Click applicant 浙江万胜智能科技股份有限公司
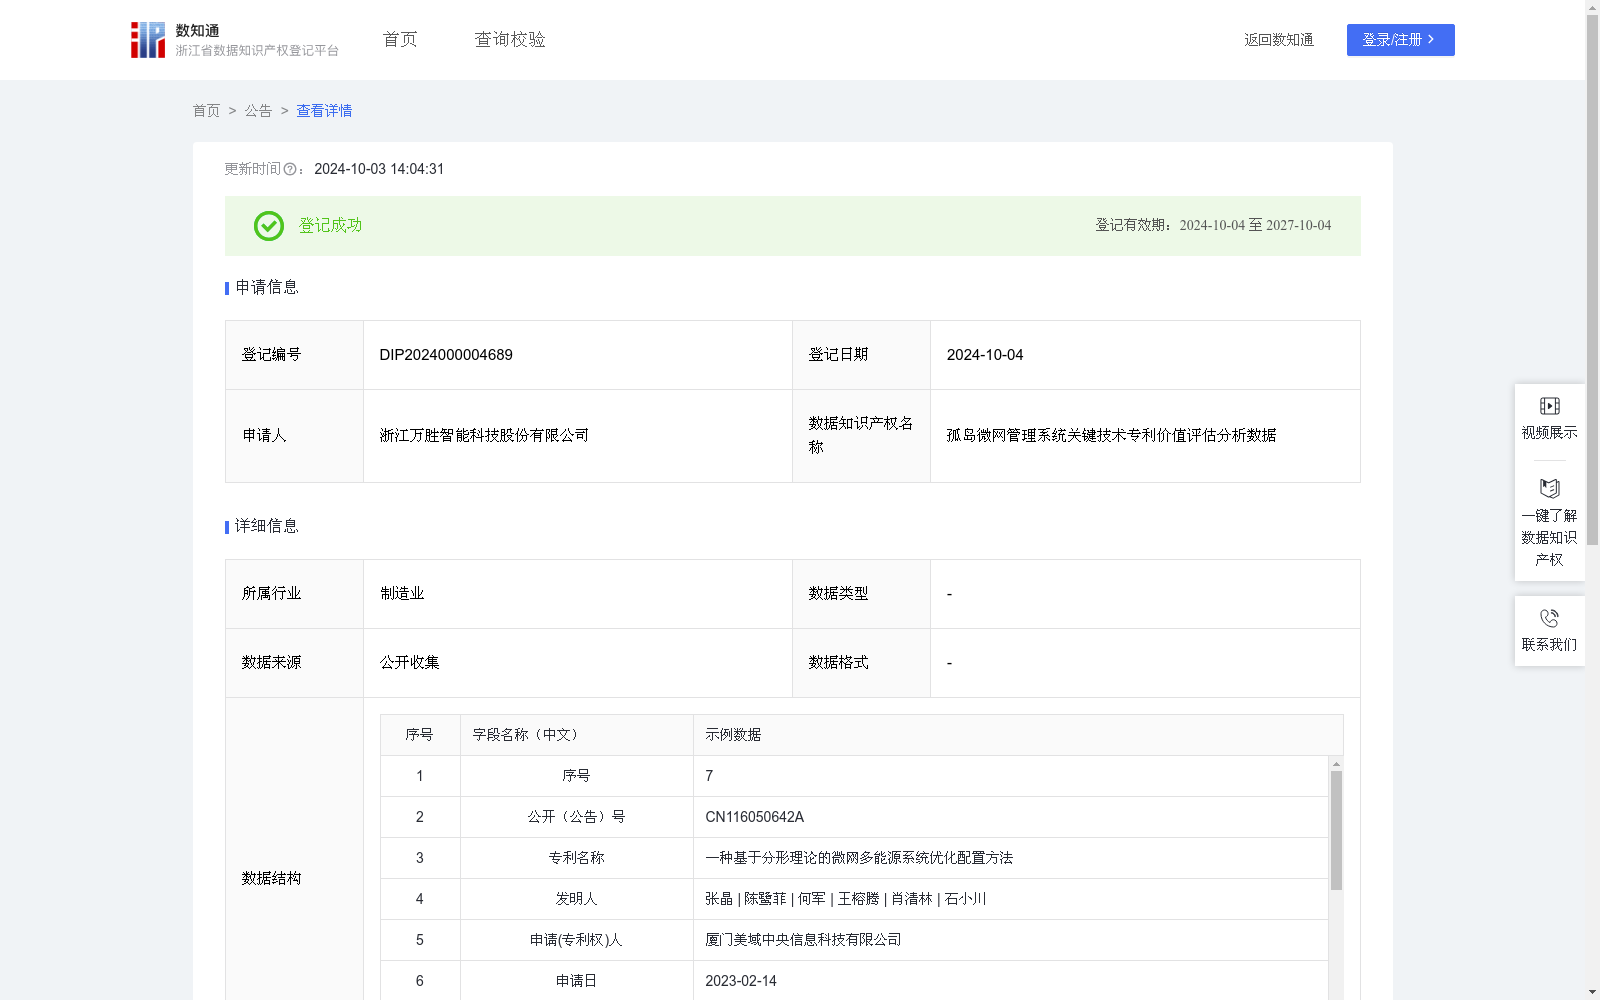 (x=484, y=436)
